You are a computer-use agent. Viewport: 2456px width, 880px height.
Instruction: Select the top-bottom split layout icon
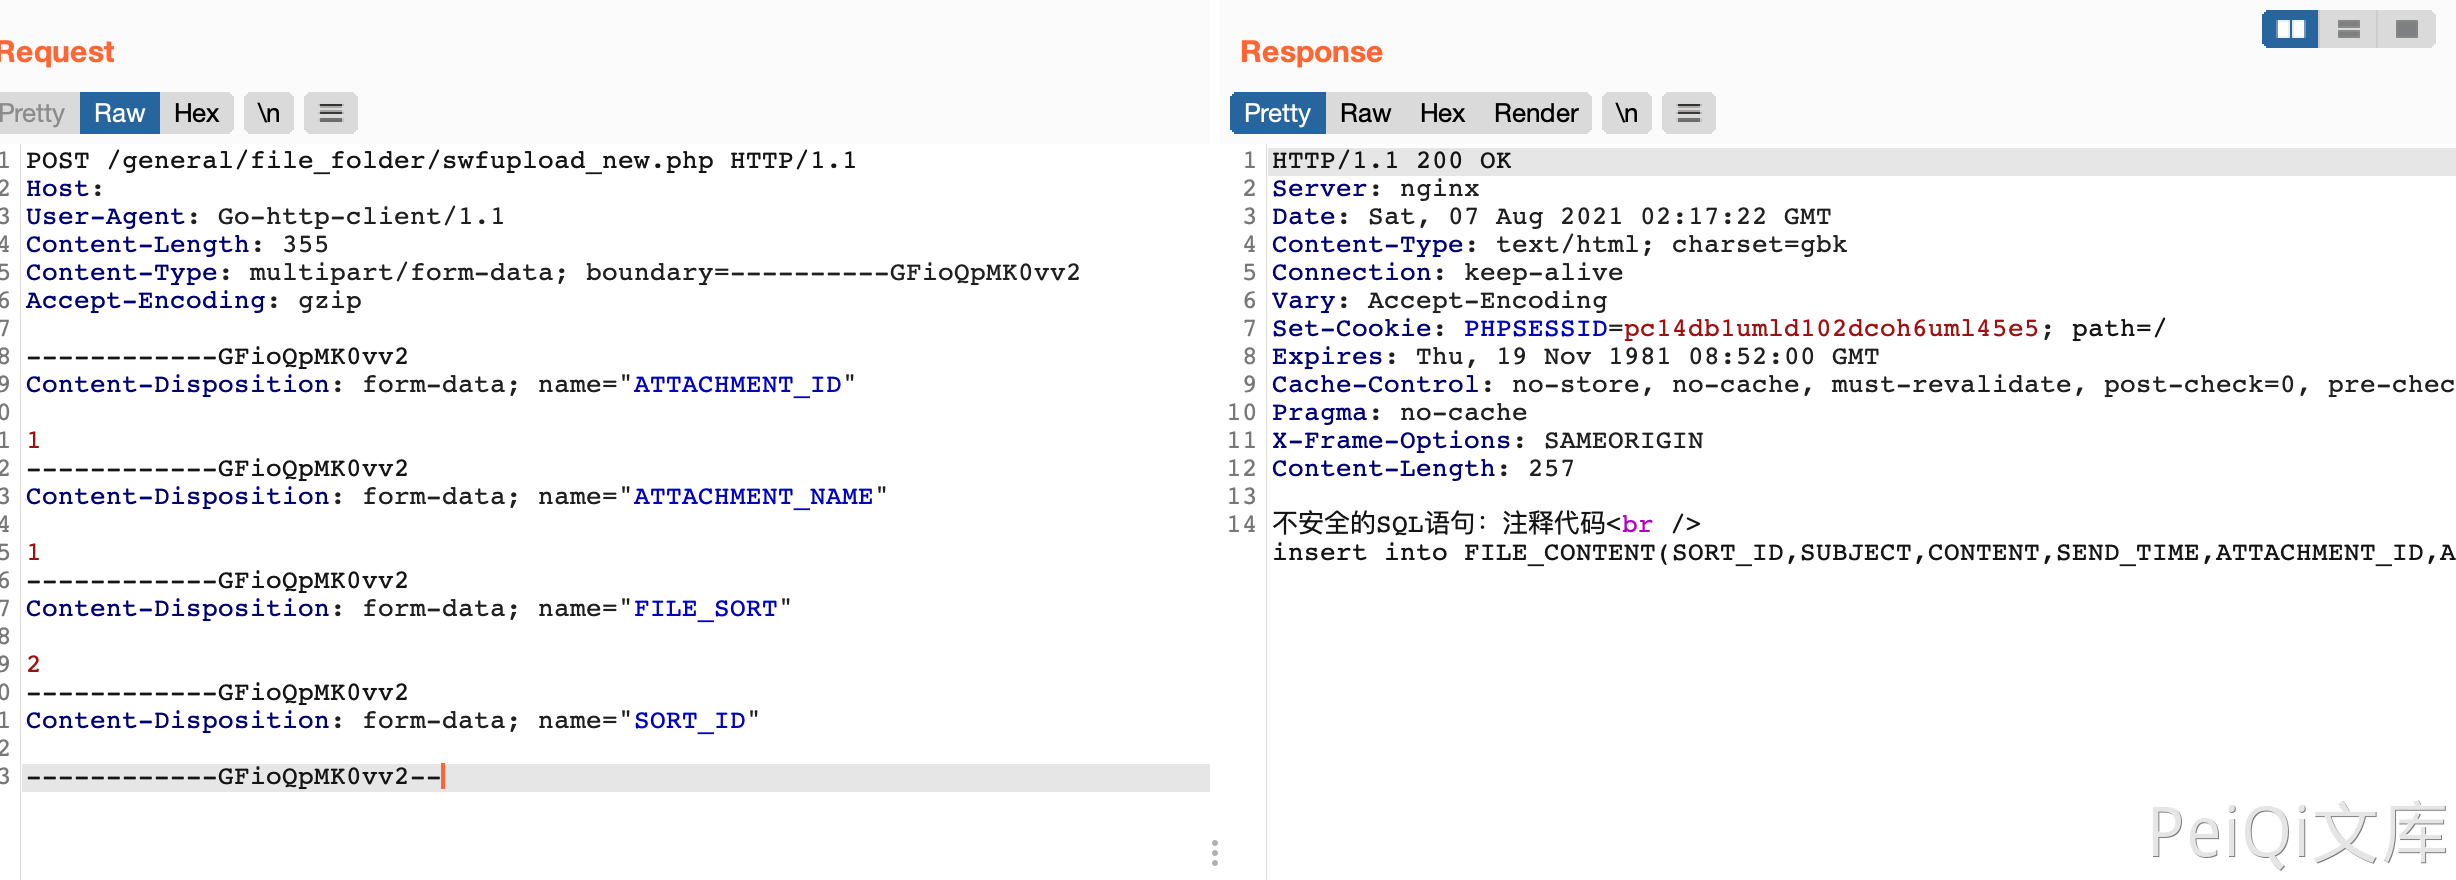click(2349, 29)
